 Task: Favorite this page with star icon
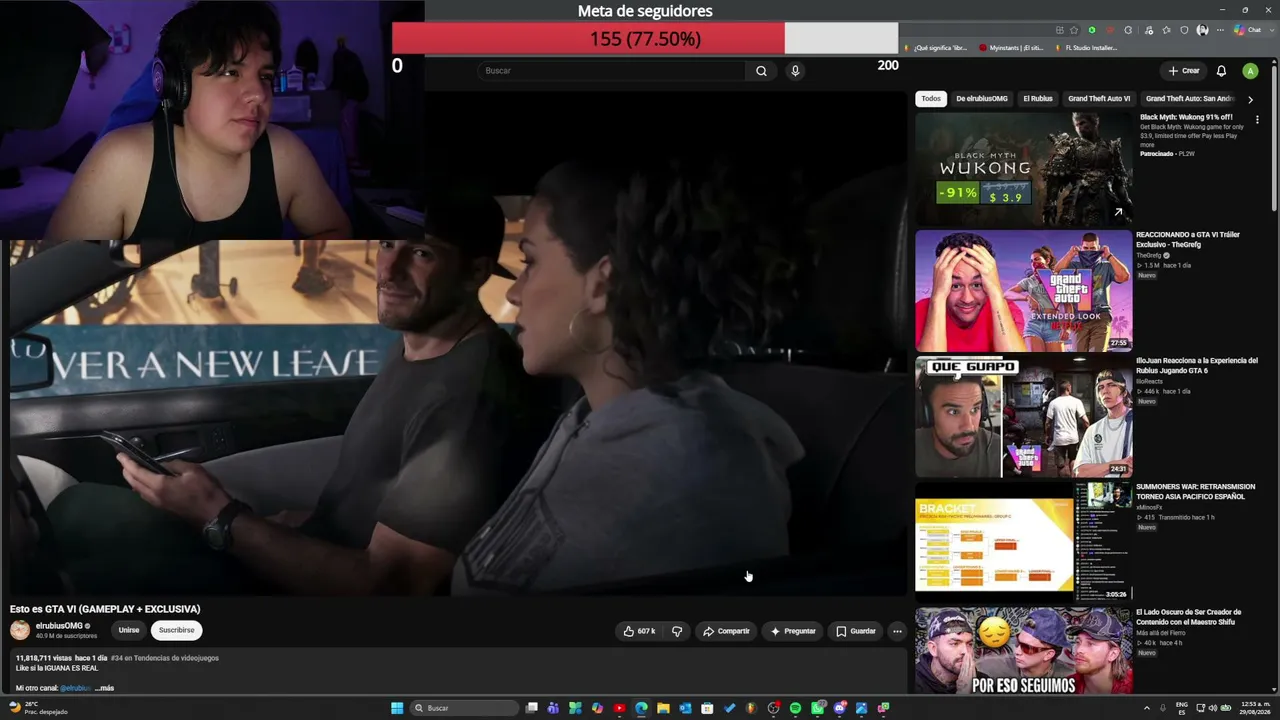1074,30
